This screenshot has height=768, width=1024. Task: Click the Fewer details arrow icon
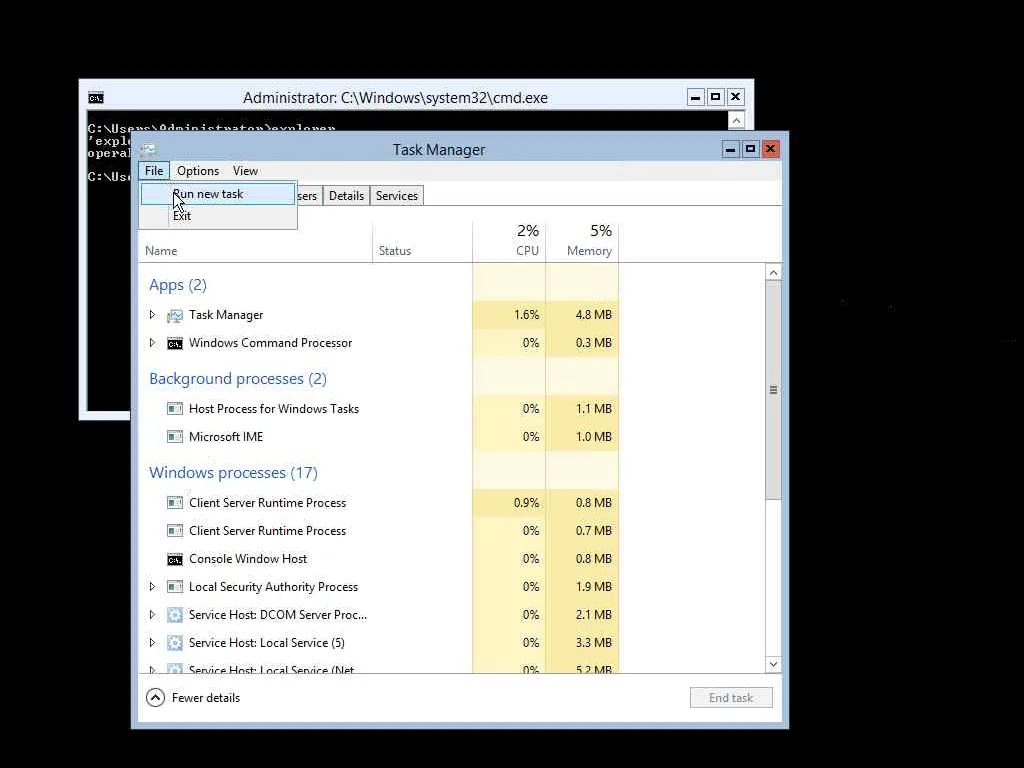point(155,697)
